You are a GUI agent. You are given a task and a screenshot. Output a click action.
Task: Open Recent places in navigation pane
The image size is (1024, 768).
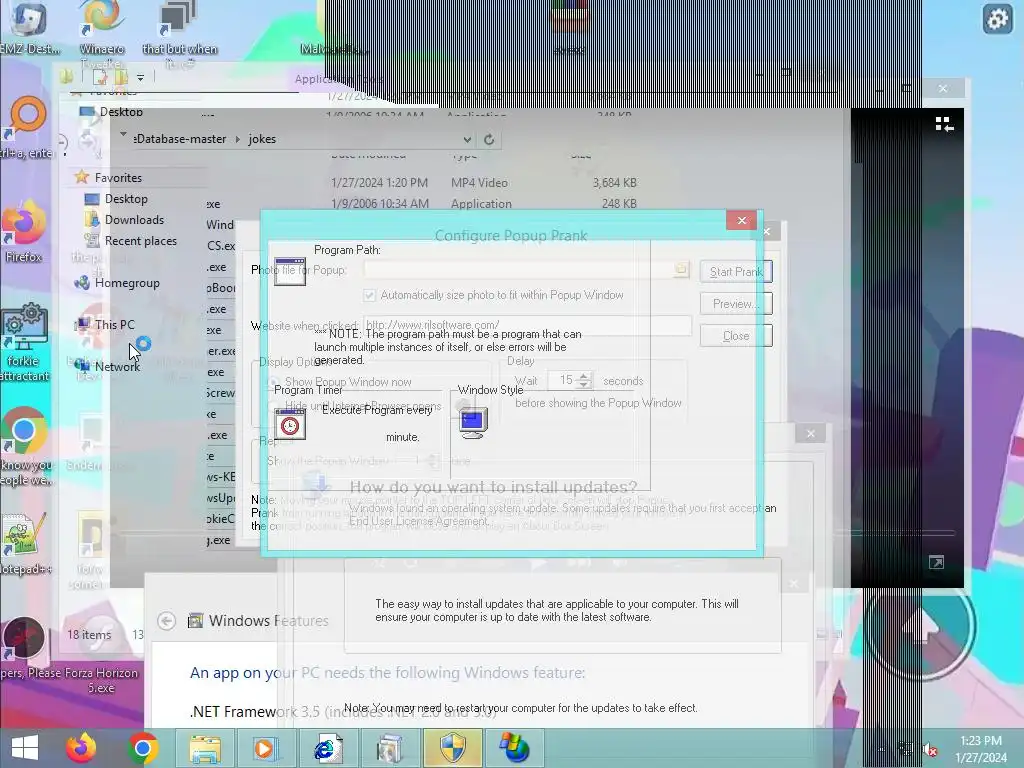[140, 241]
